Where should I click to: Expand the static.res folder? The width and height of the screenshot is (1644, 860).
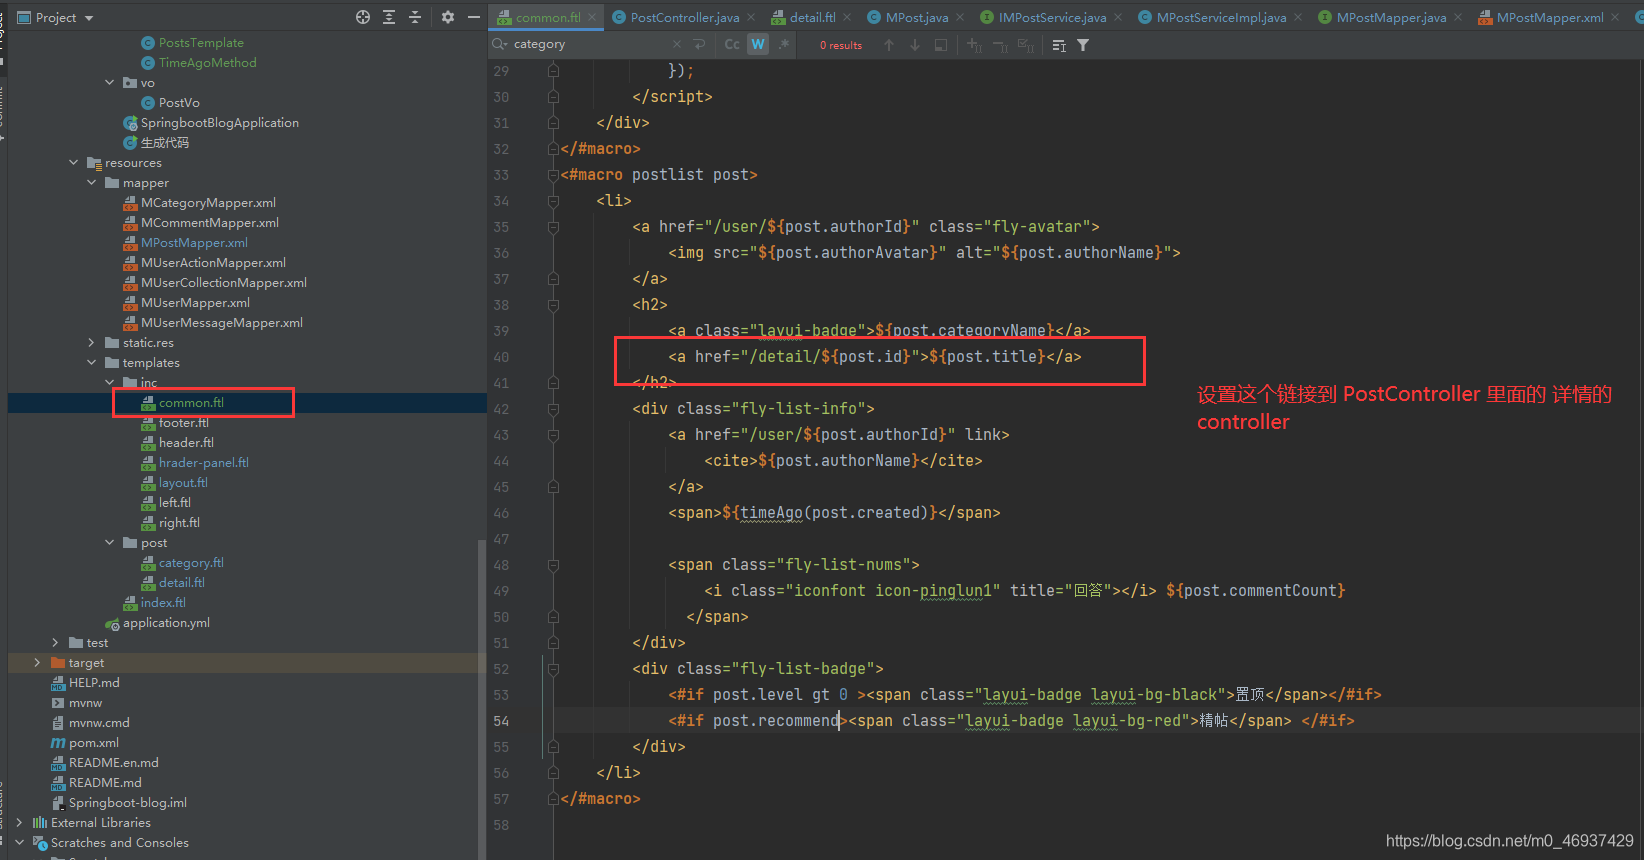pyautogui.click(x=92, y=343)
